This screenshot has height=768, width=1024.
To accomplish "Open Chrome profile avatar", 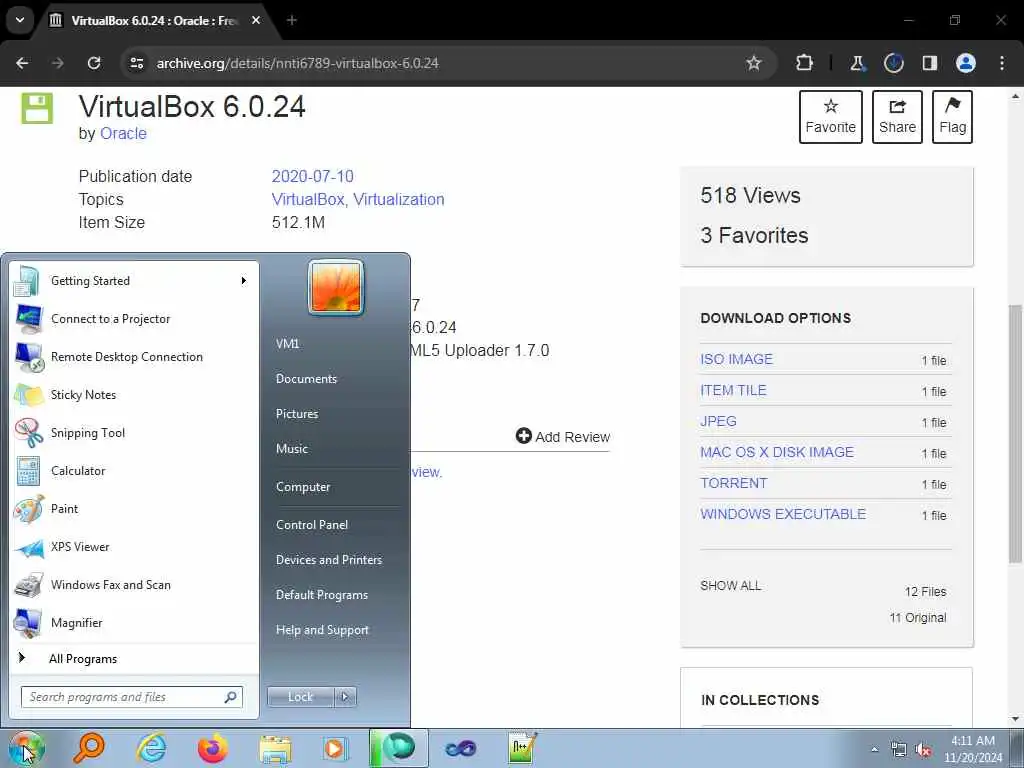I will 966,63.
